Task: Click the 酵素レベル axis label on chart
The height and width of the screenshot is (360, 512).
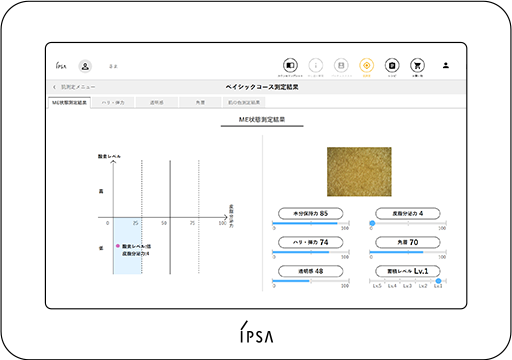Action: point(109,156)
